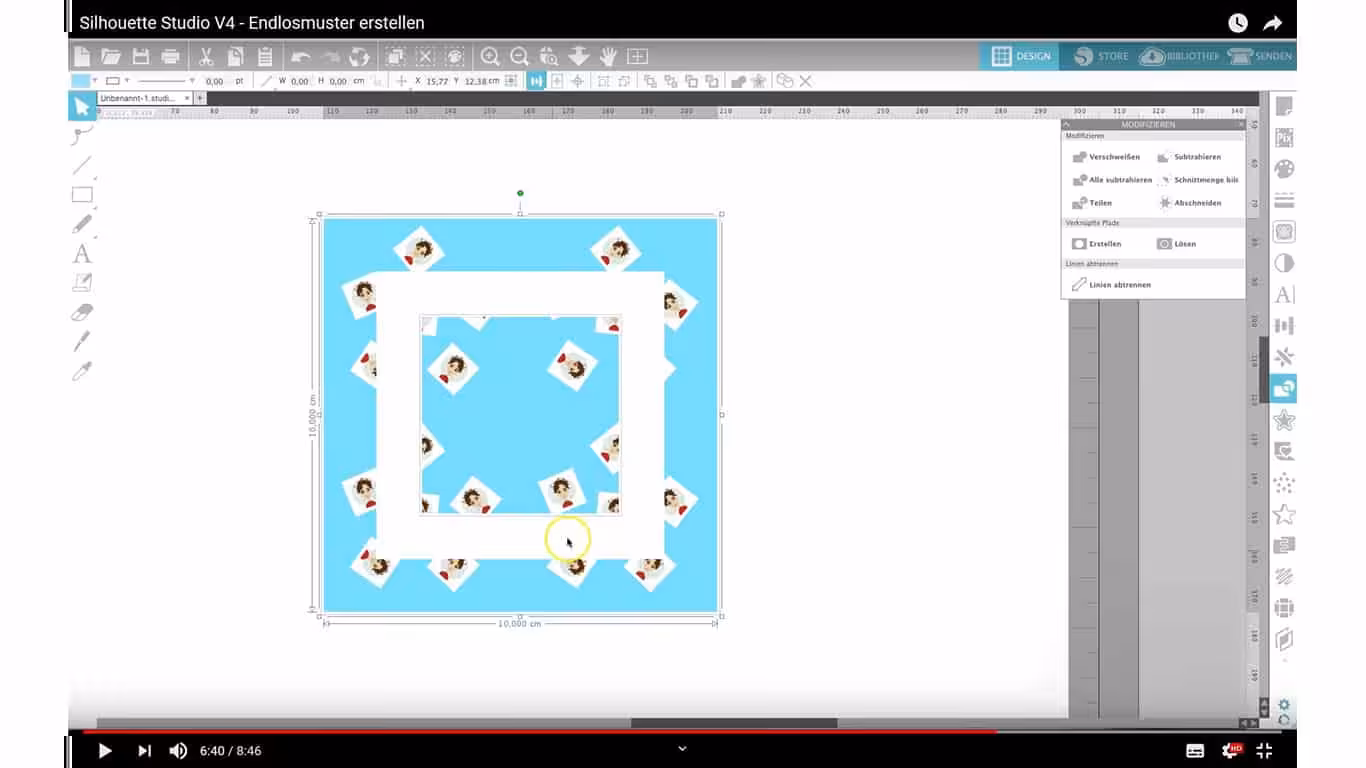1366x768 pixels.
Task: Click the Save floppy disk icon
Action: click(x=141, y=57)
